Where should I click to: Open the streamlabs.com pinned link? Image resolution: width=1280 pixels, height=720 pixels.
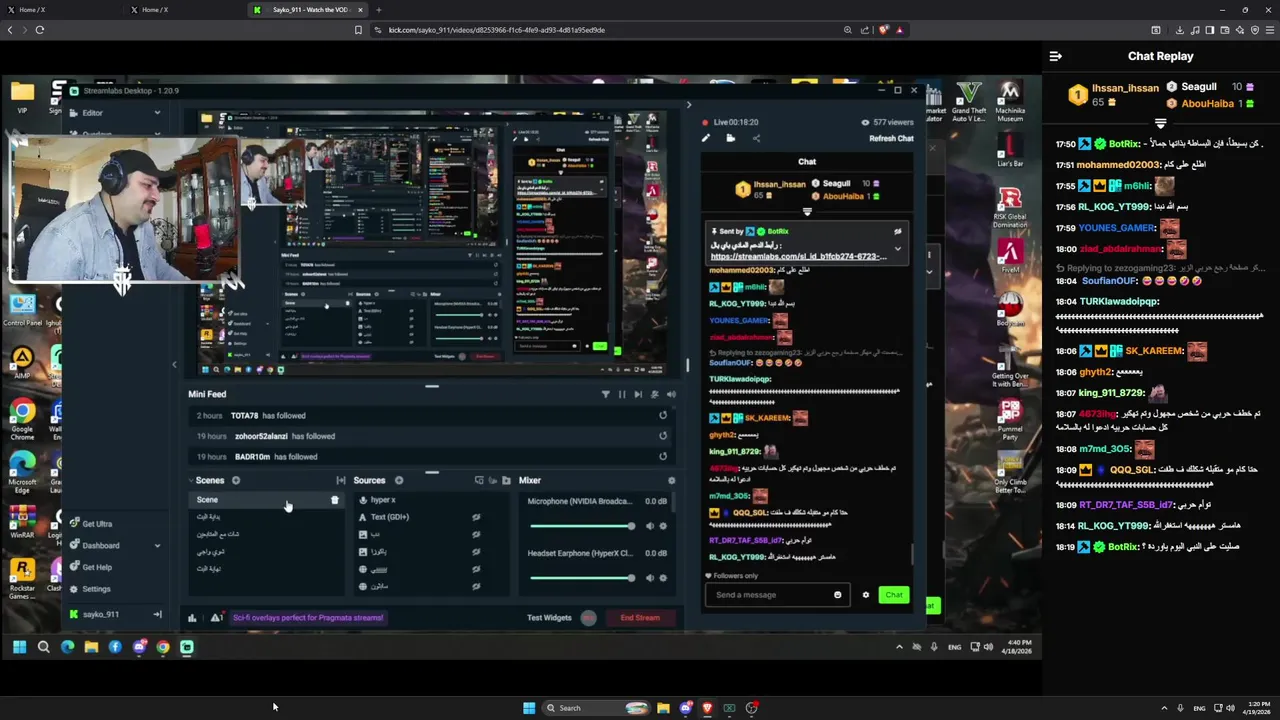[x=798, y=257]
